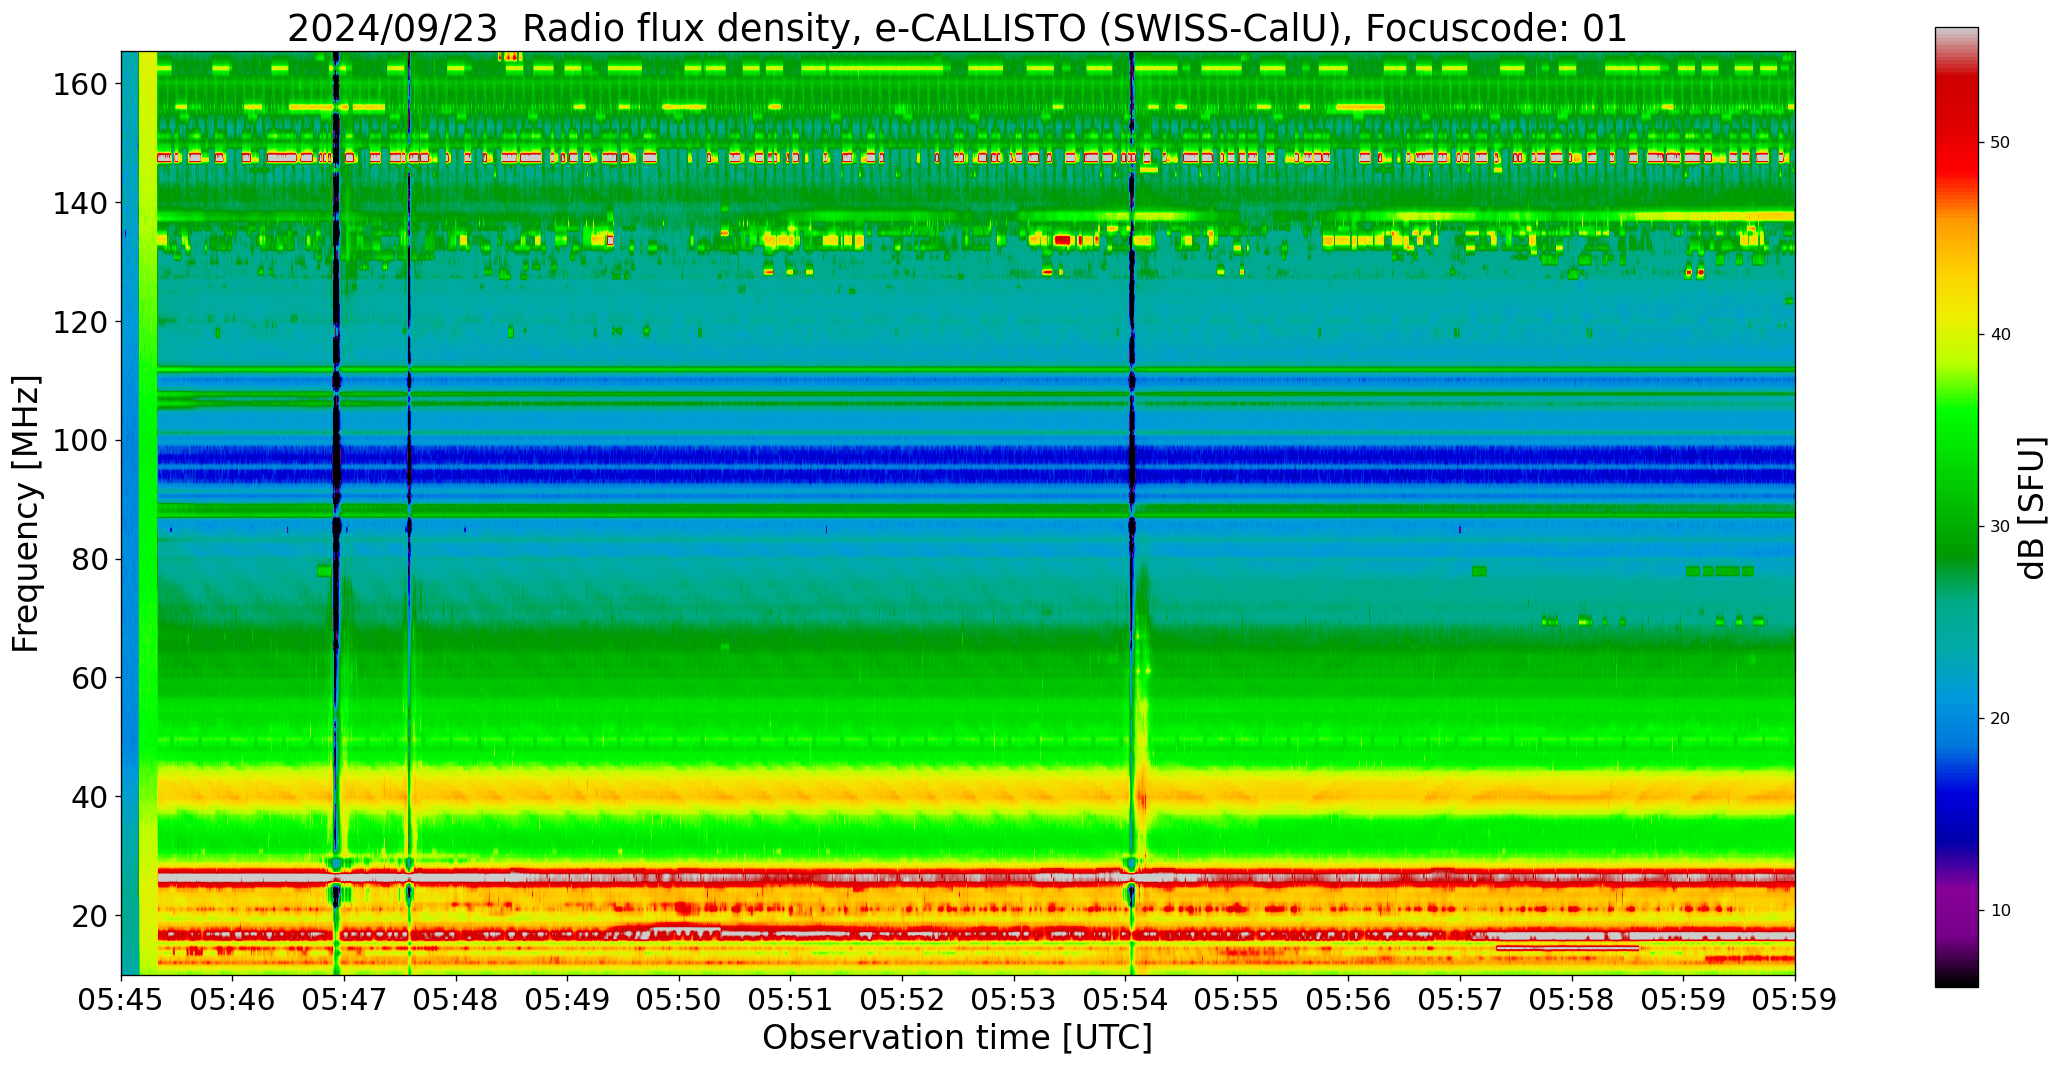Click the 05:51 time tick label
Screen dimensions: 2062x1067
[791, 1000]
